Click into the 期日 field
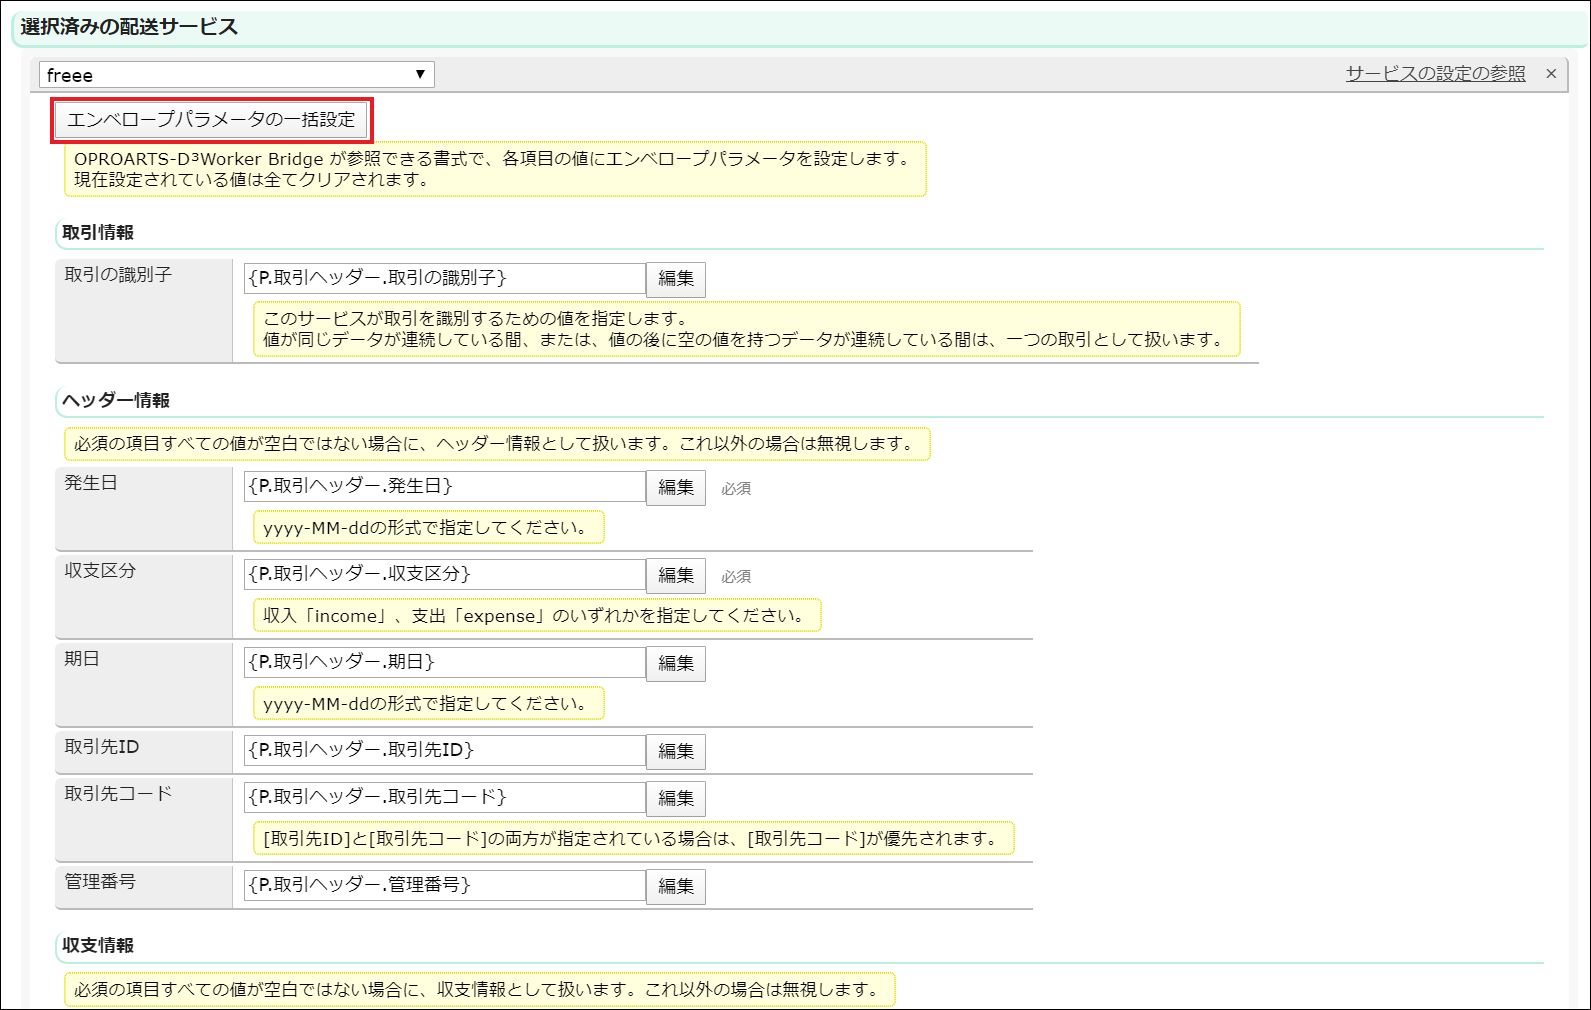This screenshot has width=1591, height=1010. tap(444, 663)
